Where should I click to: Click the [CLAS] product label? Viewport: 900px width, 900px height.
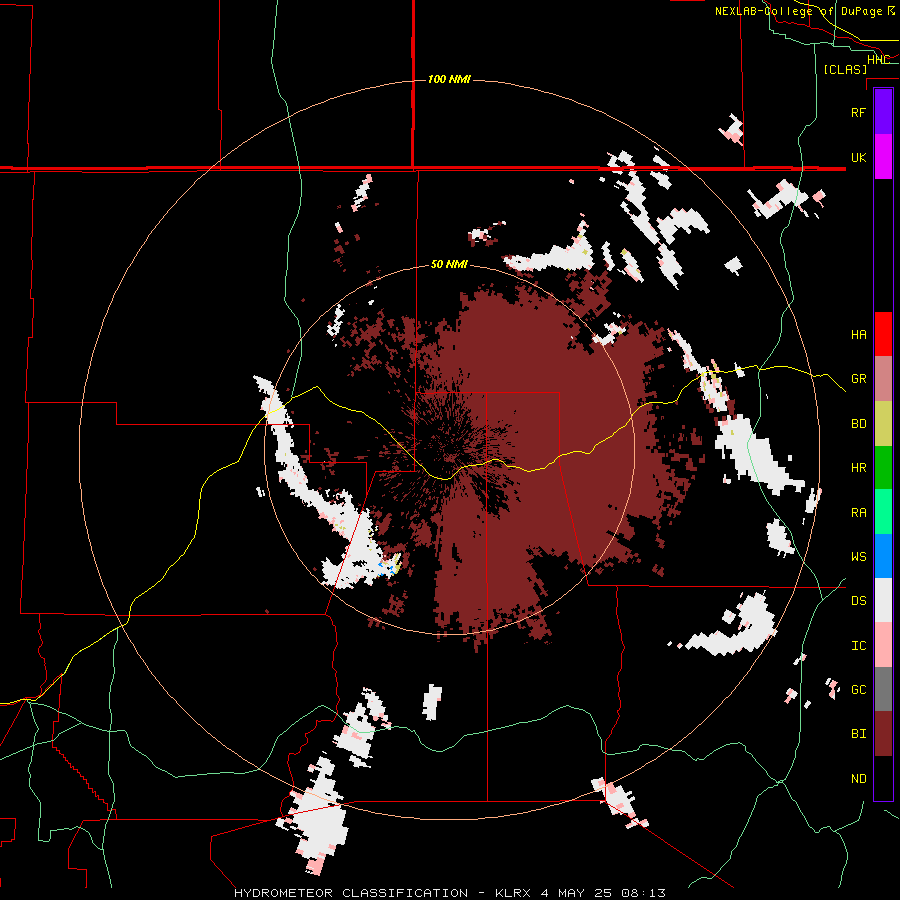(x=845, y=69)
